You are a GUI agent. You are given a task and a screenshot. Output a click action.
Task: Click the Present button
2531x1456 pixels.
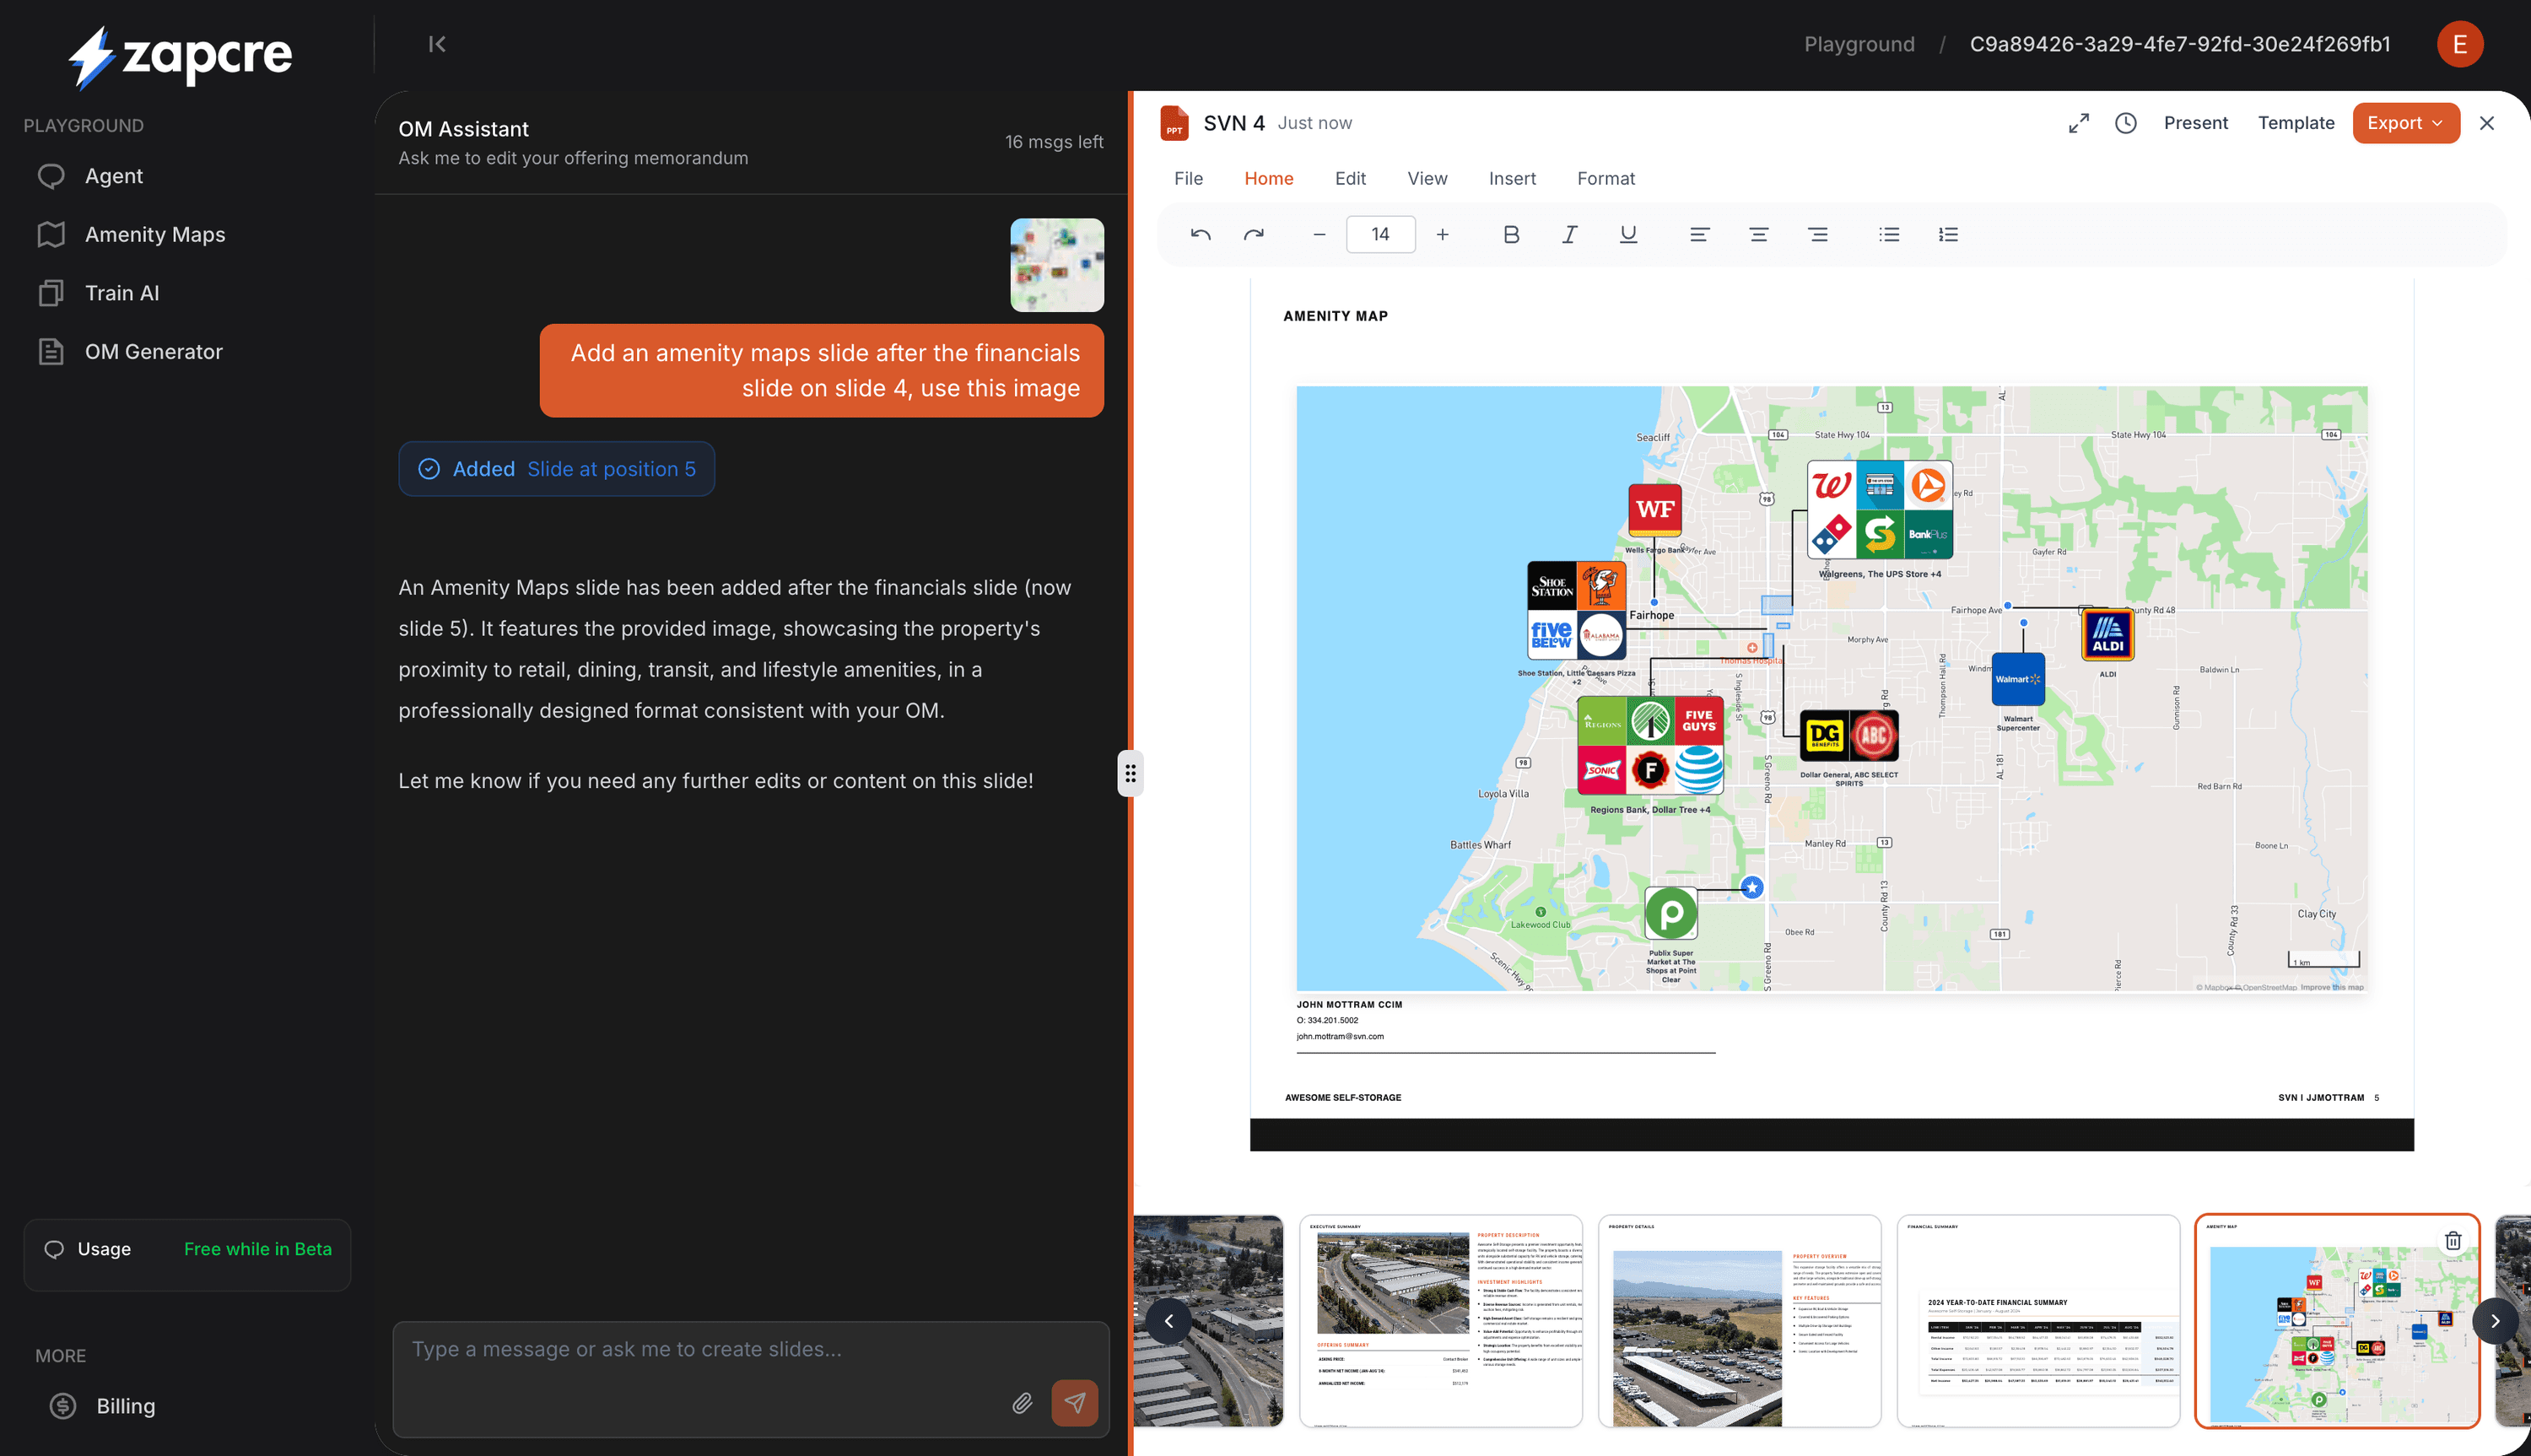coord(2196,123)
